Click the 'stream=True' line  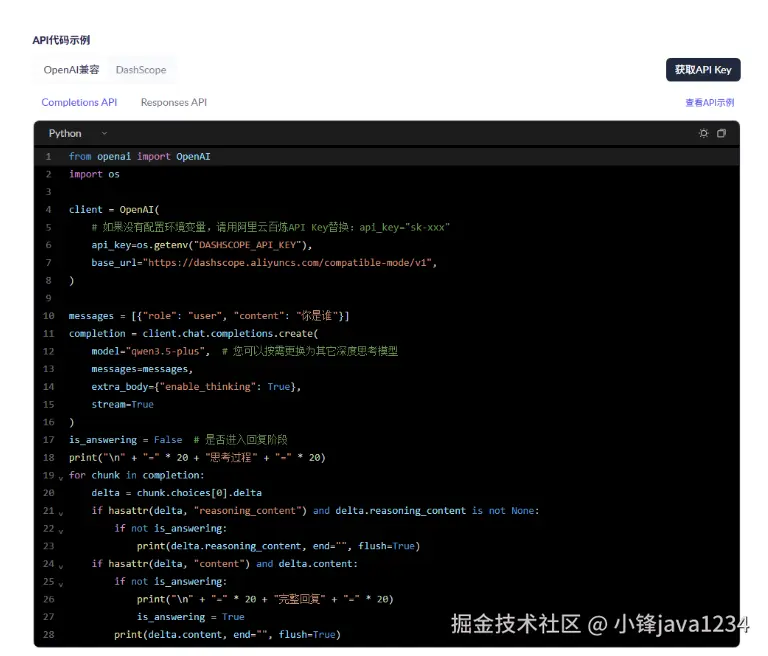click(x=122, y=404)
